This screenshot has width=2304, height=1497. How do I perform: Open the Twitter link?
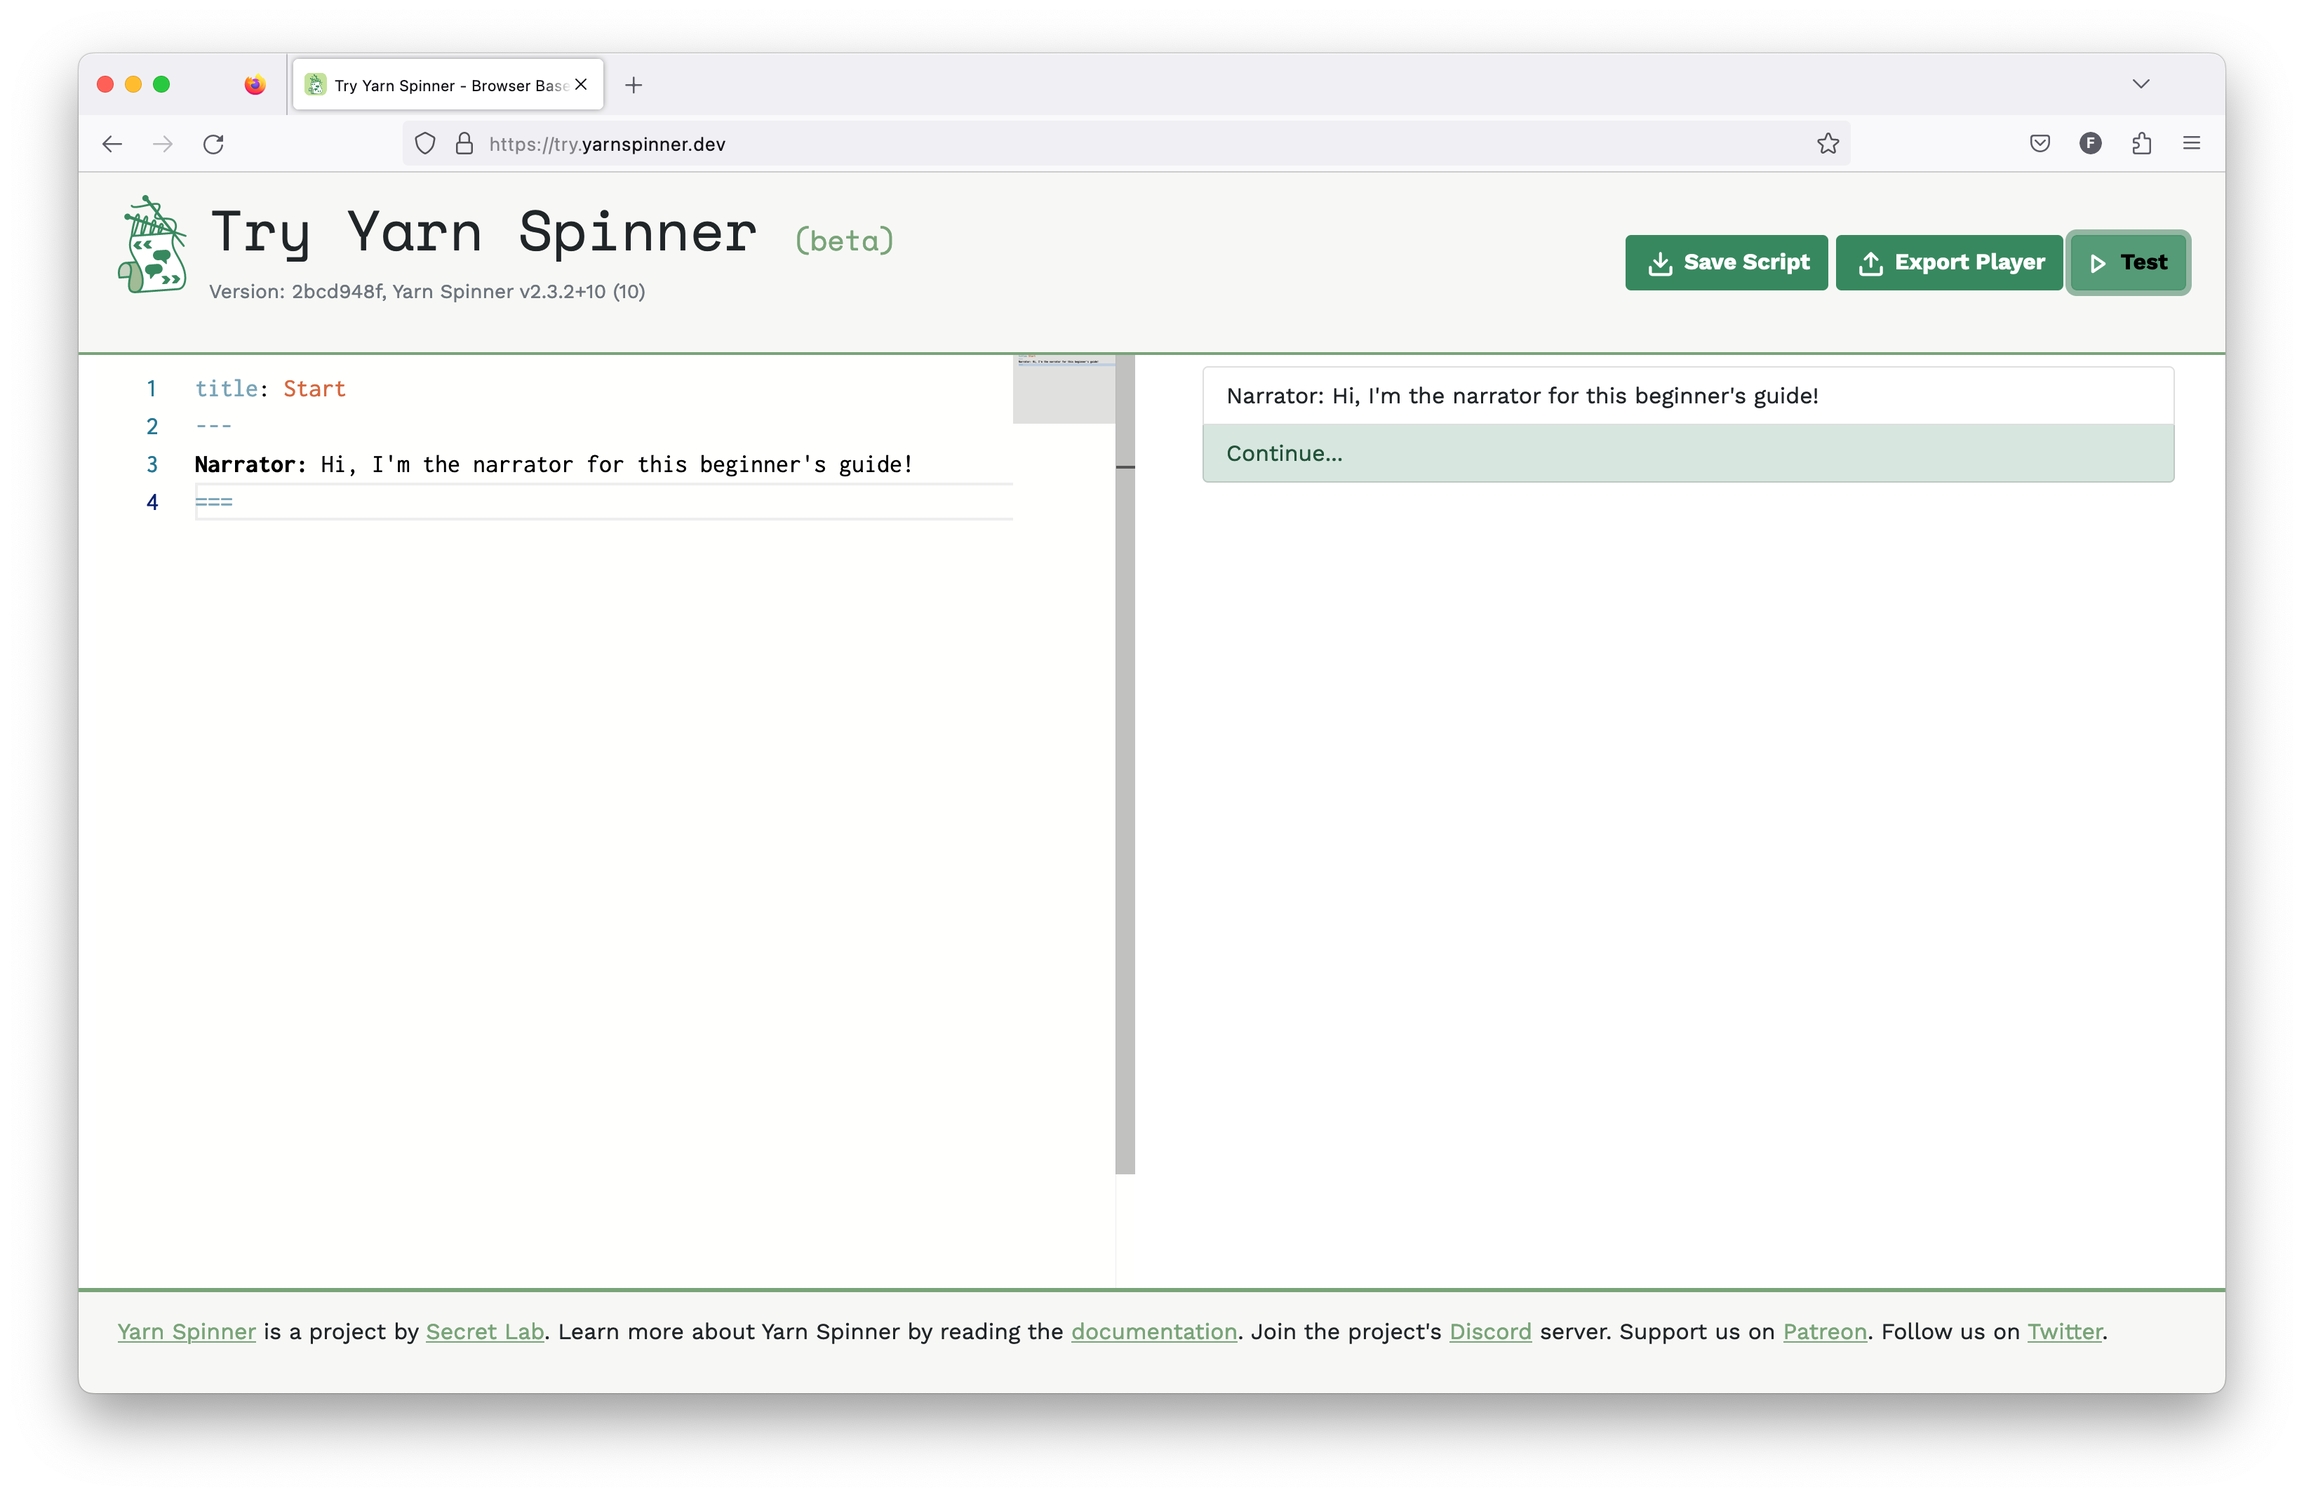(2065, 1332)
